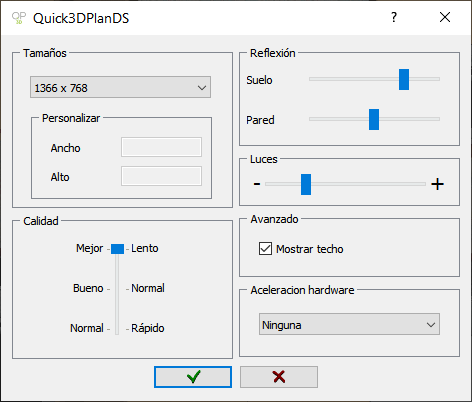472x402 pixels.
Task: Click the Suelo reflection slider handle
Action: click(404, 79)
